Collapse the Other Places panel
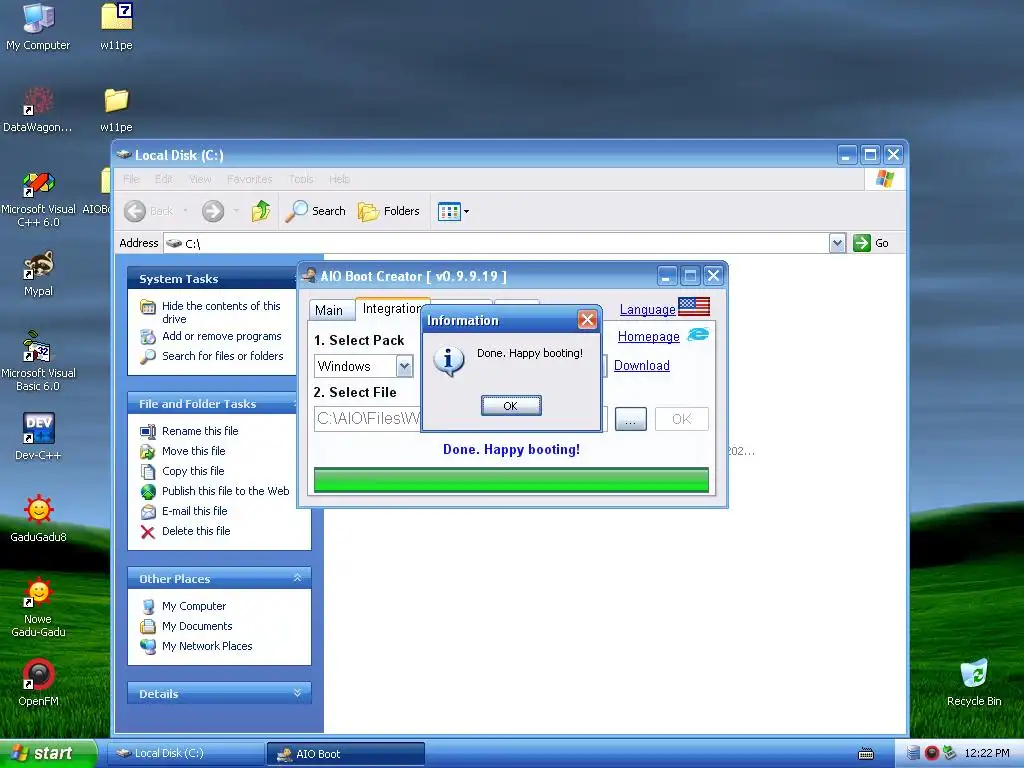The image size is (1024, 768). point(297,578)
